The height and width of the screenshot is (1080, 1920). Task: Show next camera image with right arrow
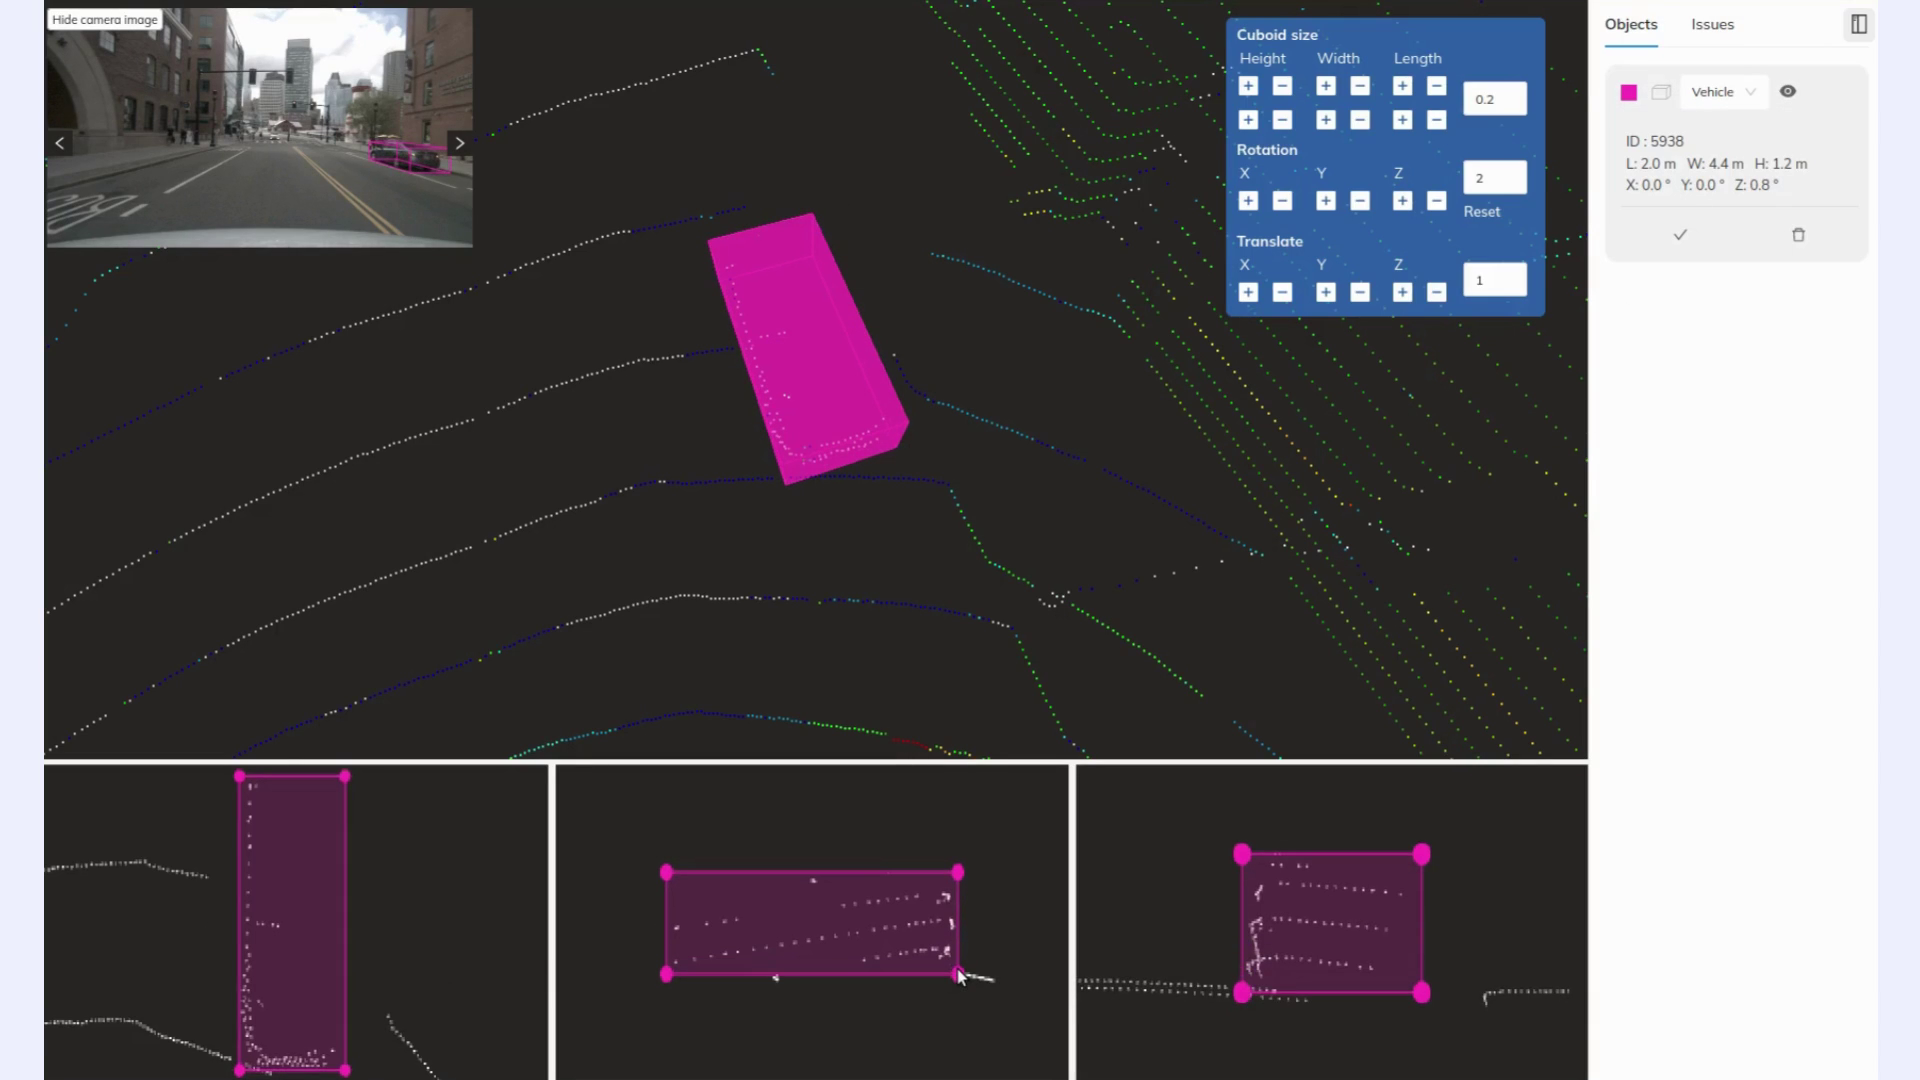459,143
